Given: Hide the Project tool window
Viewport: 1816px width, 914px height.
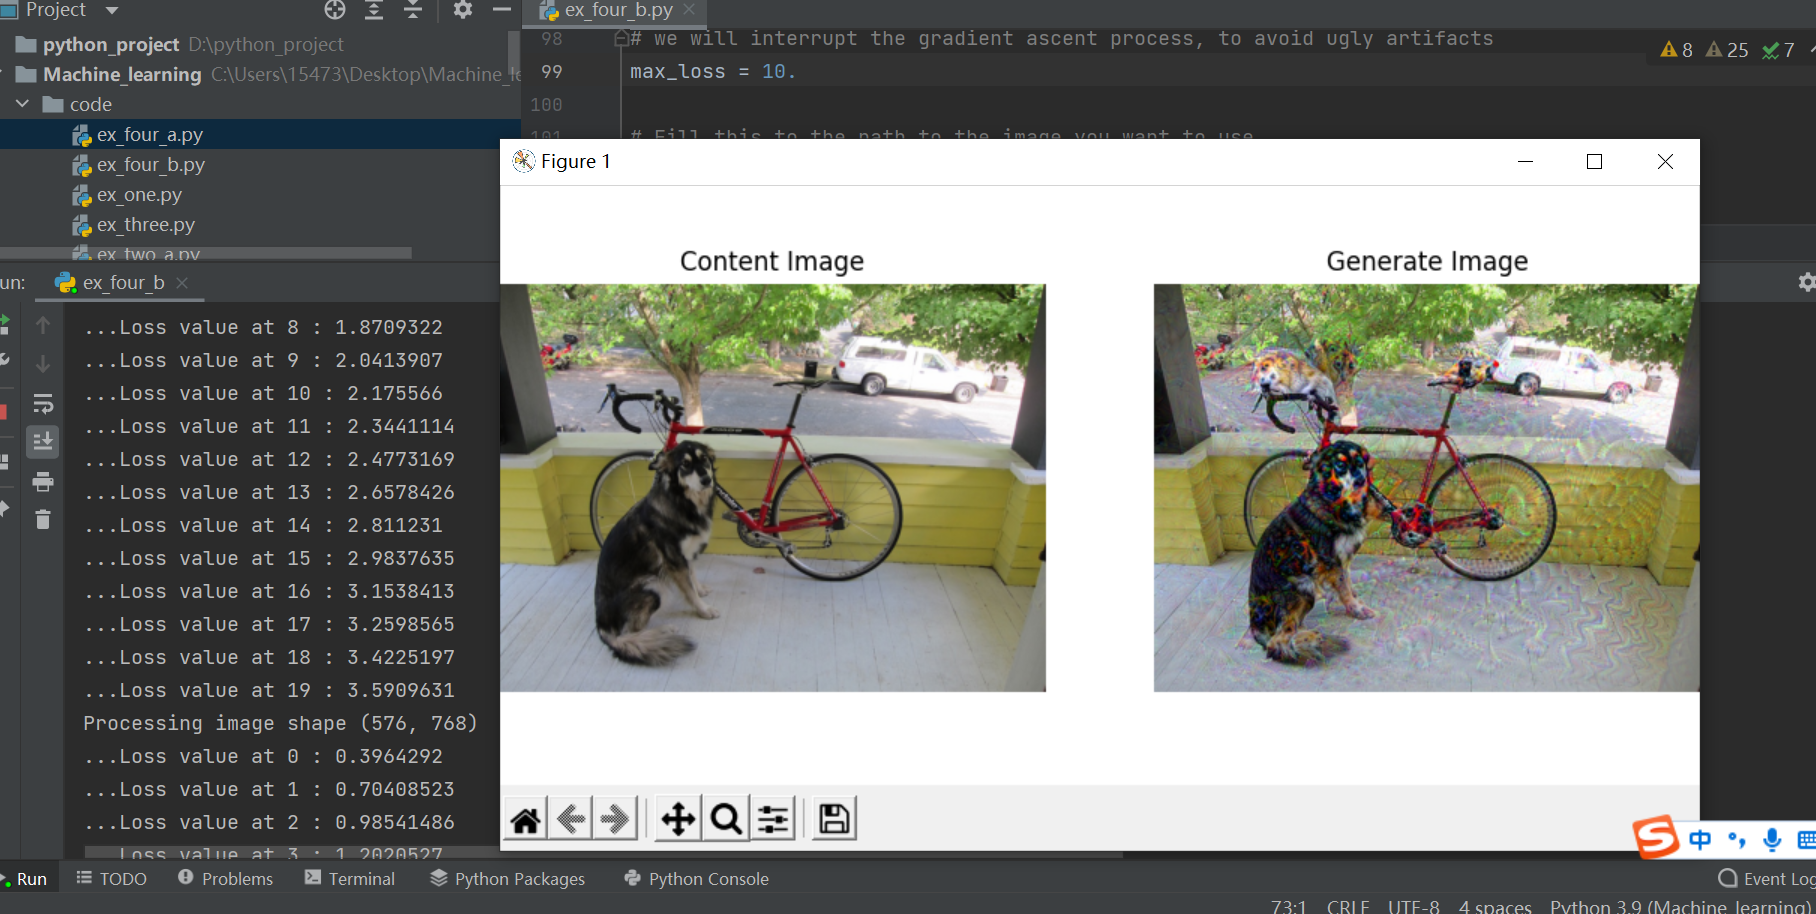Looking at the screenshot, I should click(502, 10).
